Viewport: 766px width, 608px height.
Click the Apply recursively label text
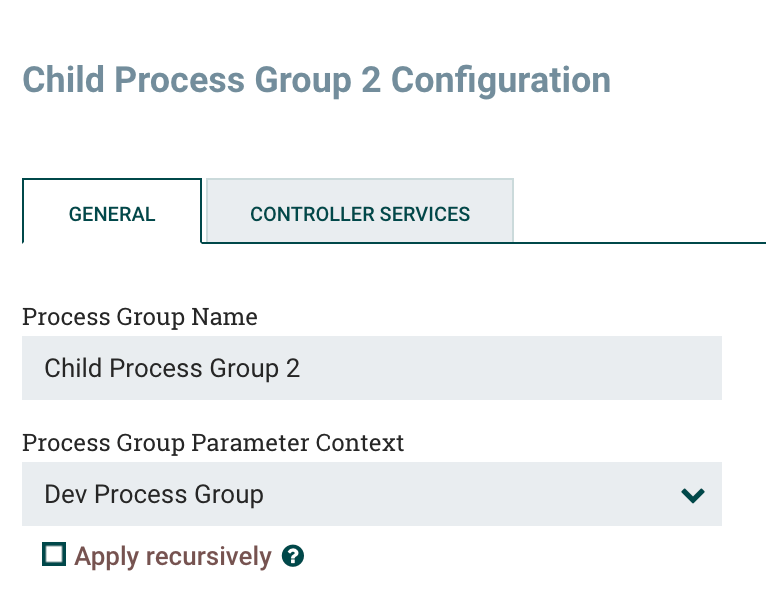172,556
